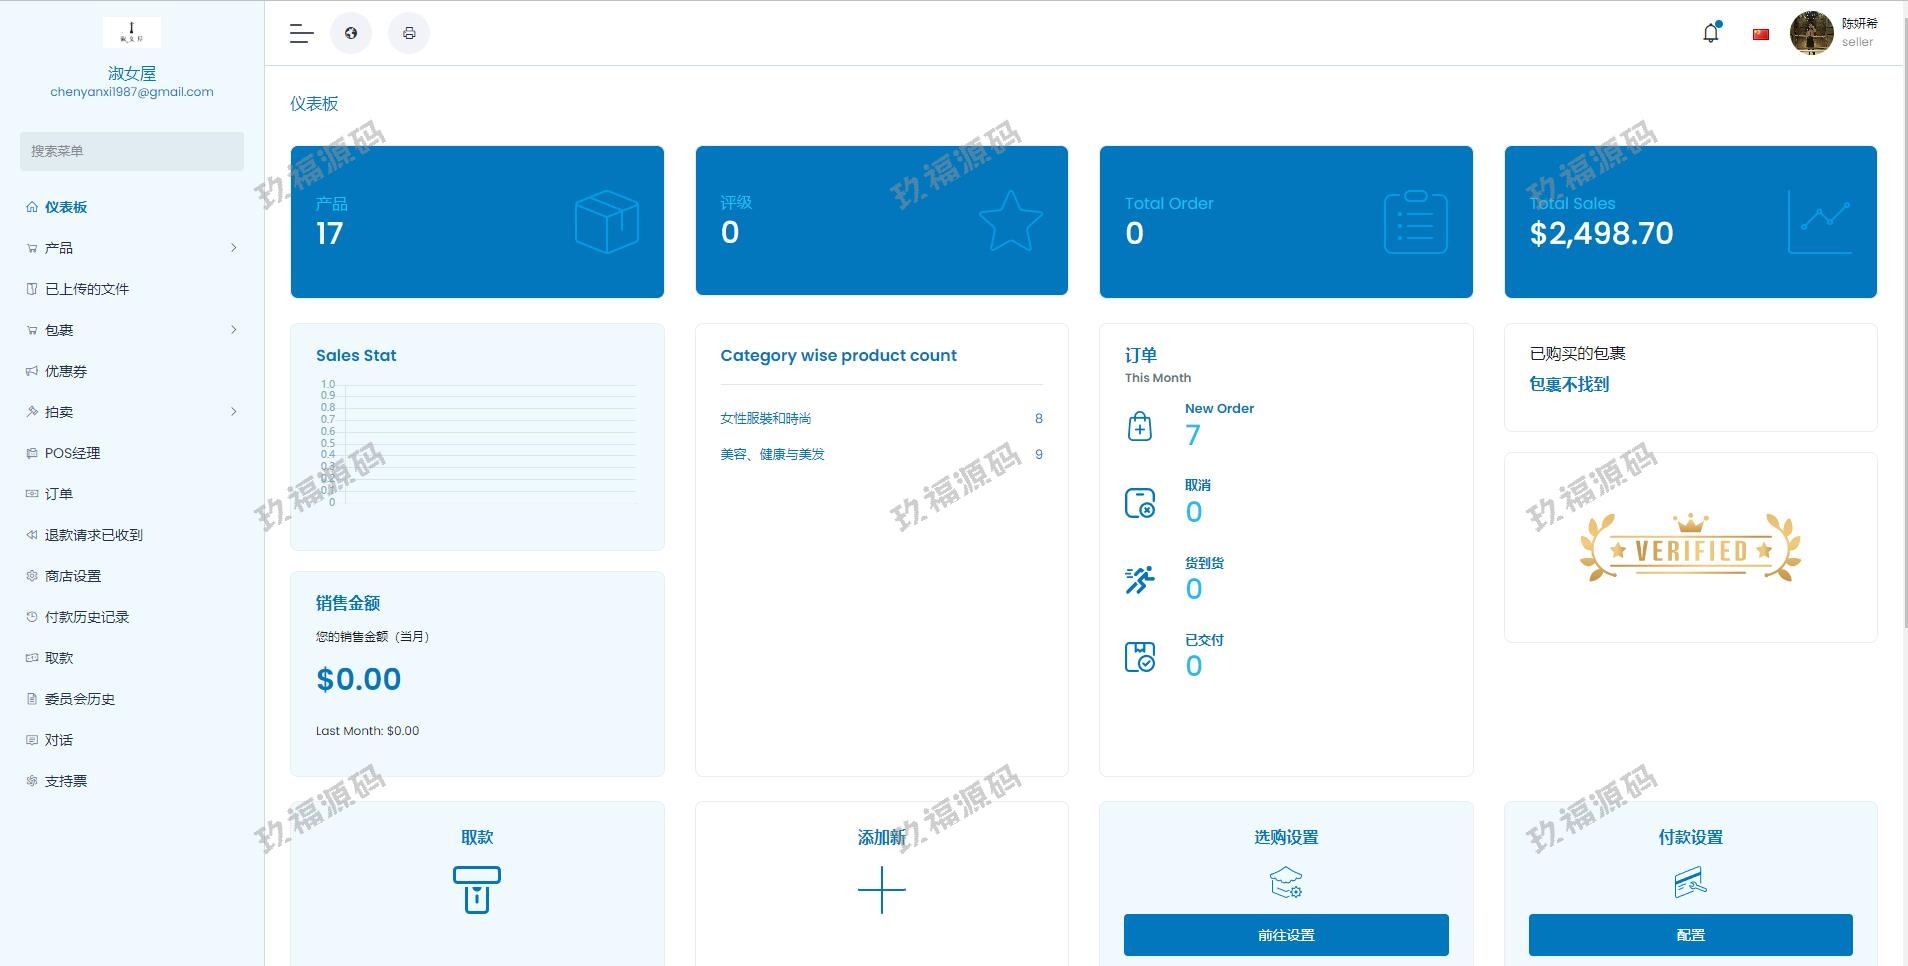Viewport: 1908px width, 966px height.
Task: Click the withdraw (取款) cash icon card
Action: point(477,889)
